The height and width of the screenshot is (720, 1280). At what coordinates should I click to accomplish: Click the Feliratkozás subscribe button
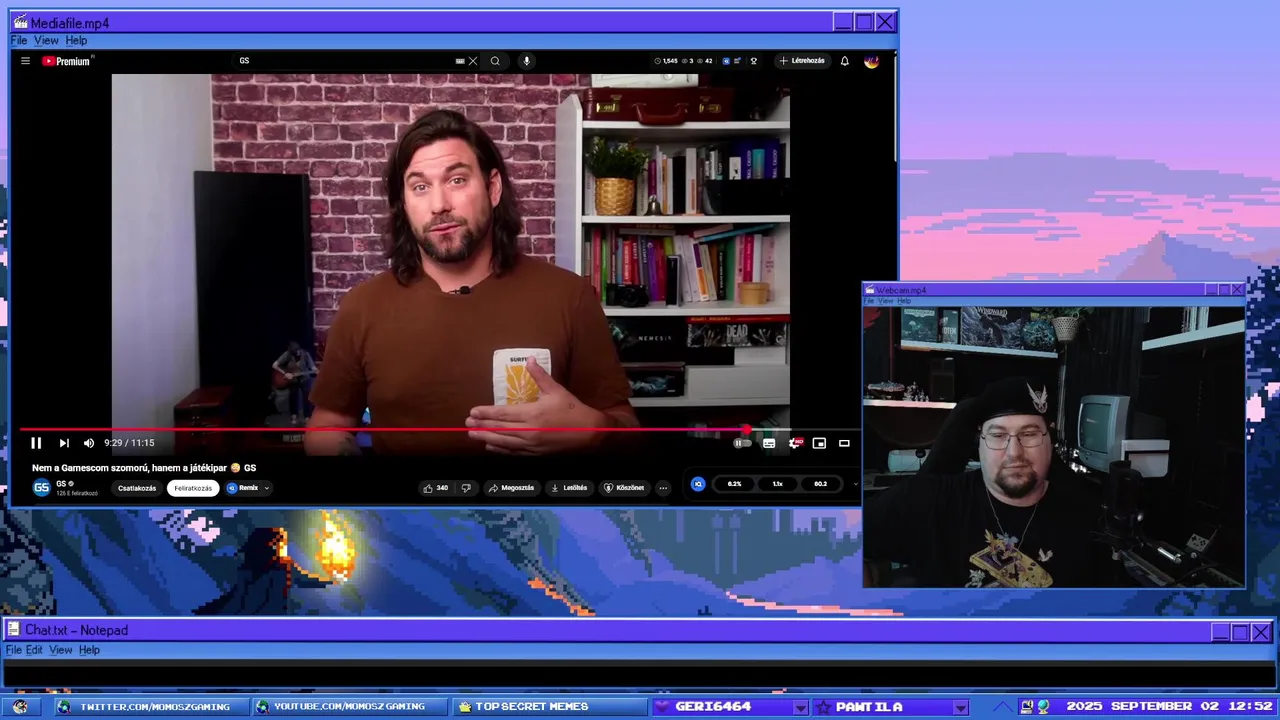pyautogui.click(x=193, y=488)
